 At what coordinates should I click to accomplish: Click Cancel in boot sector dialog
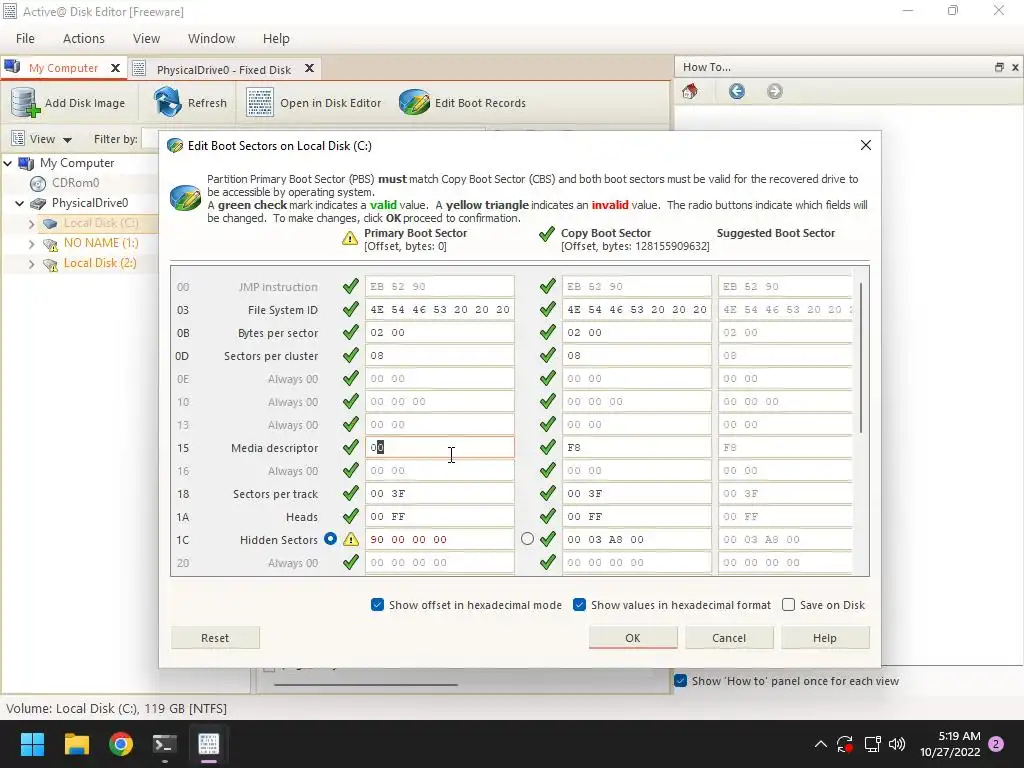click(729, 638)
